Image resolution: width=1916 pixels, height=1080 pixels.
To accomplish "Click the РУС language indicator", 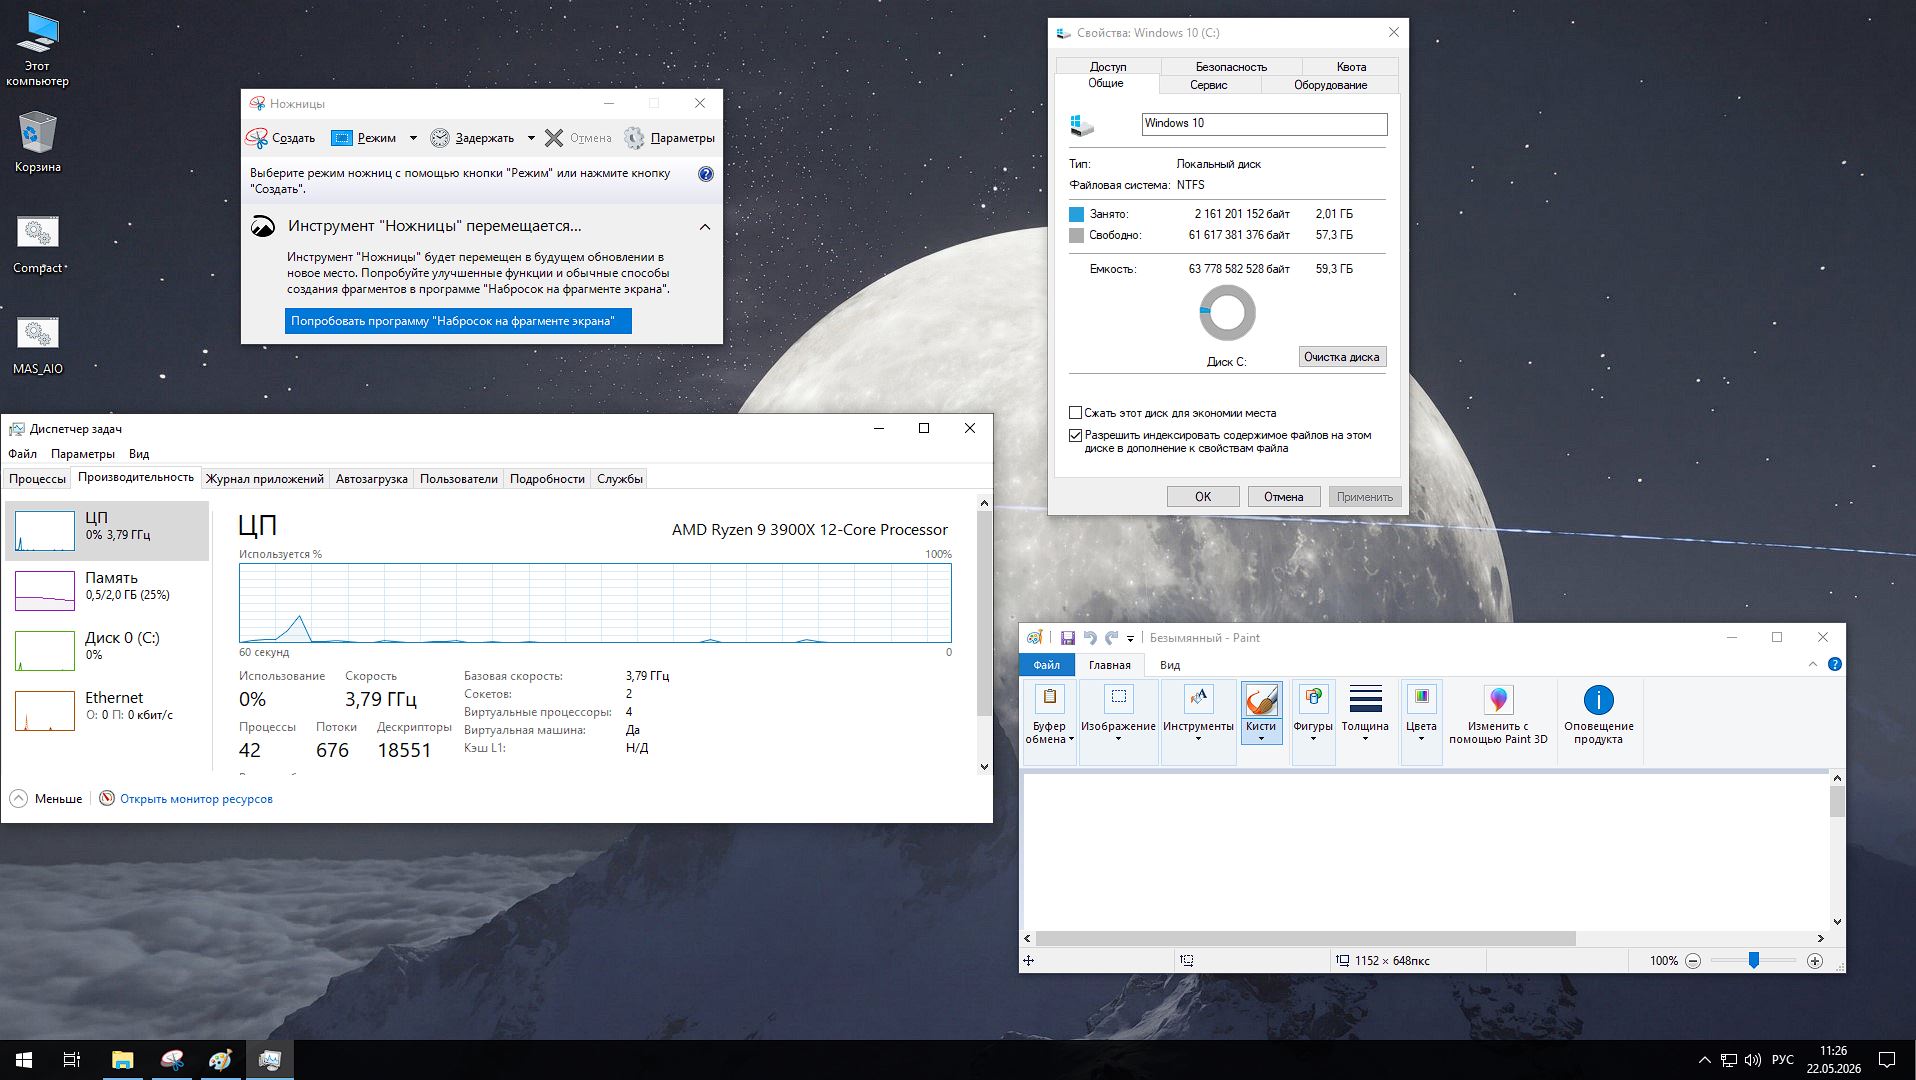I will 1782,1060.
